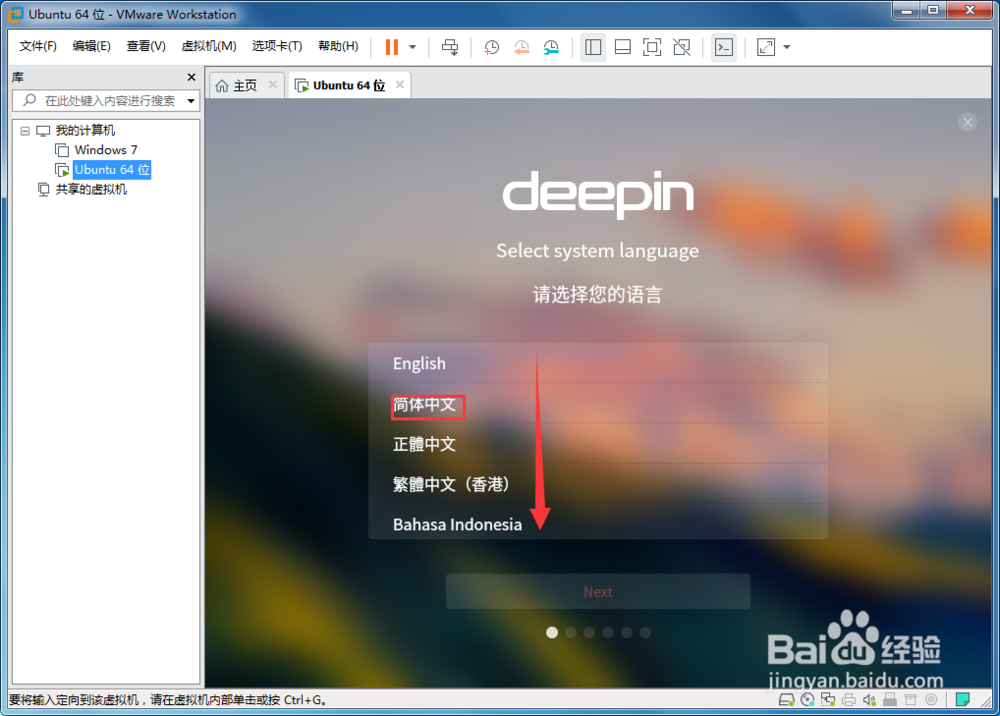Open the 文件(F) menu

tap(38, 46)
